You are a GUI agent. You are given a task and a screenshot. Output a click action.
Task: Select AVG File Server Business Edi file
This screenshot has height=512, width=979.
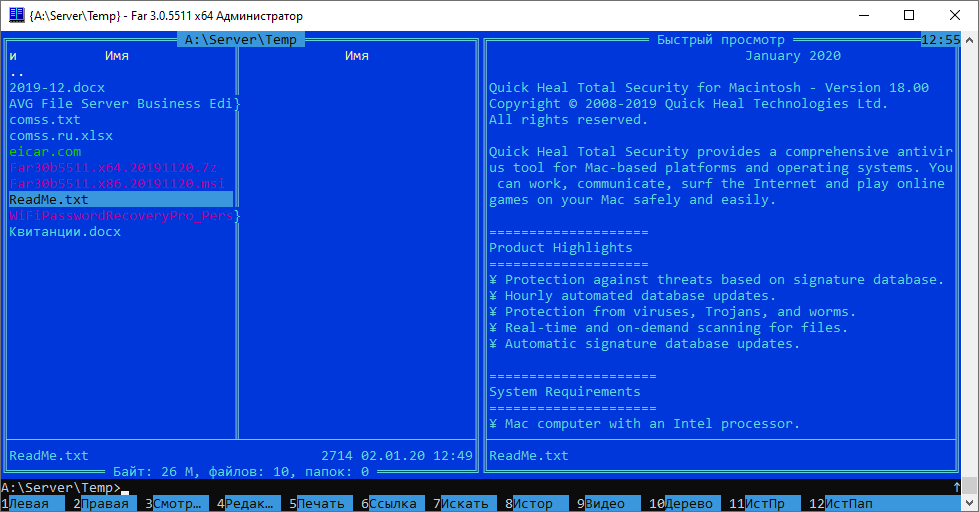point(121,104)
